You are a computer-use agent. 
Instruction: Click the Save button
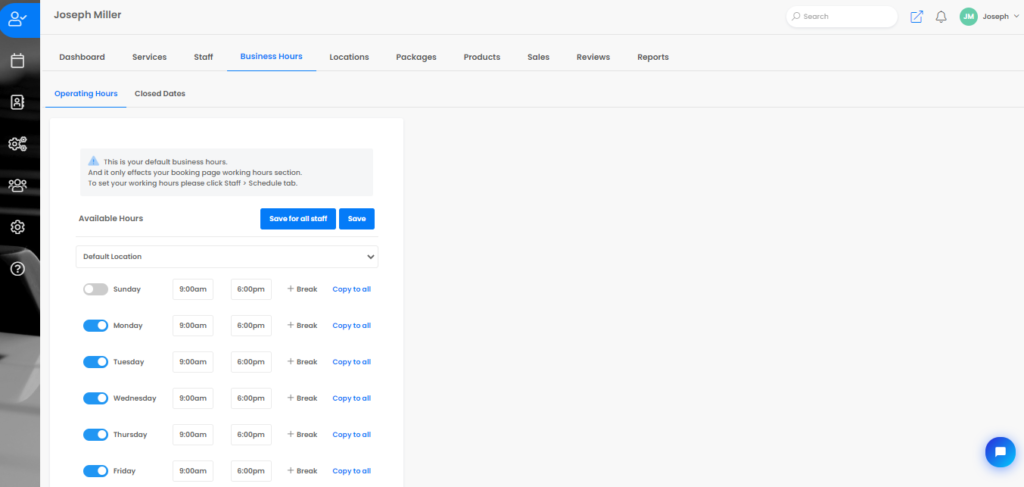357,219
